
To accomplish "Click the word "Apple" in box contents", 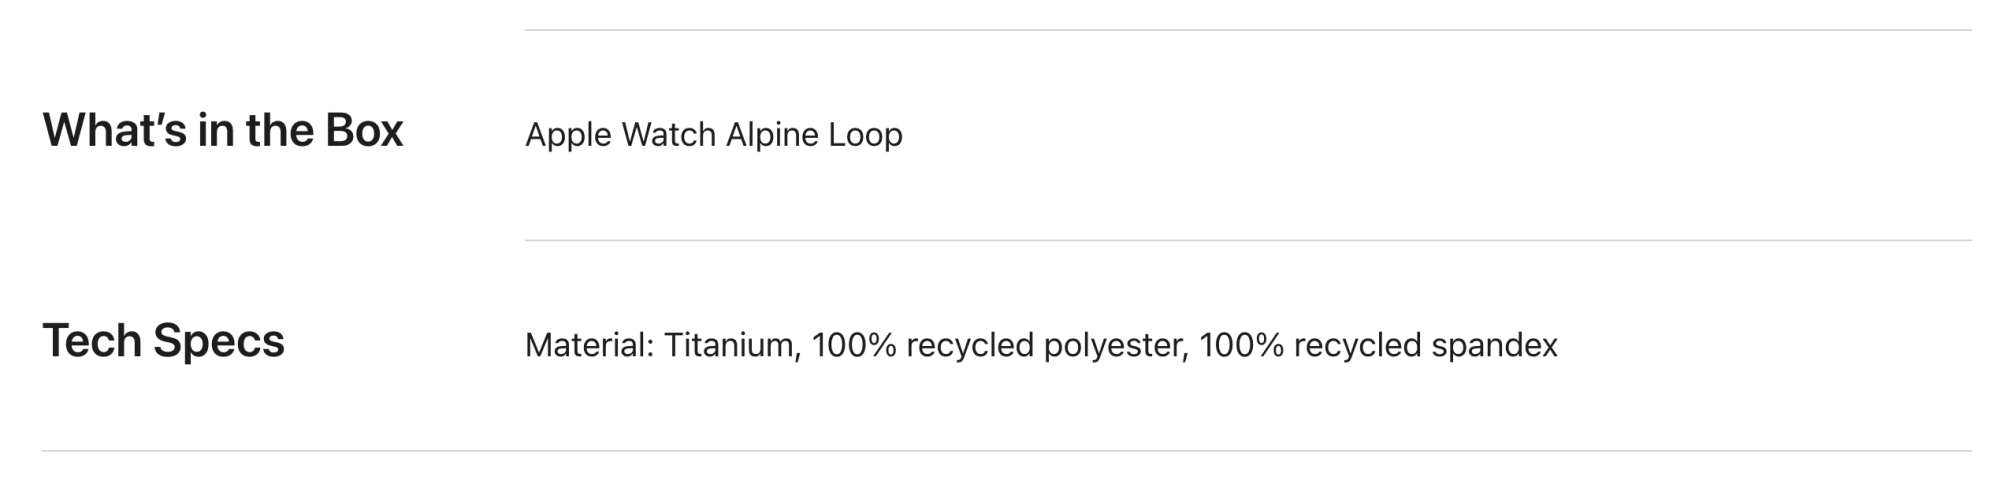I will tap(567, 135).
